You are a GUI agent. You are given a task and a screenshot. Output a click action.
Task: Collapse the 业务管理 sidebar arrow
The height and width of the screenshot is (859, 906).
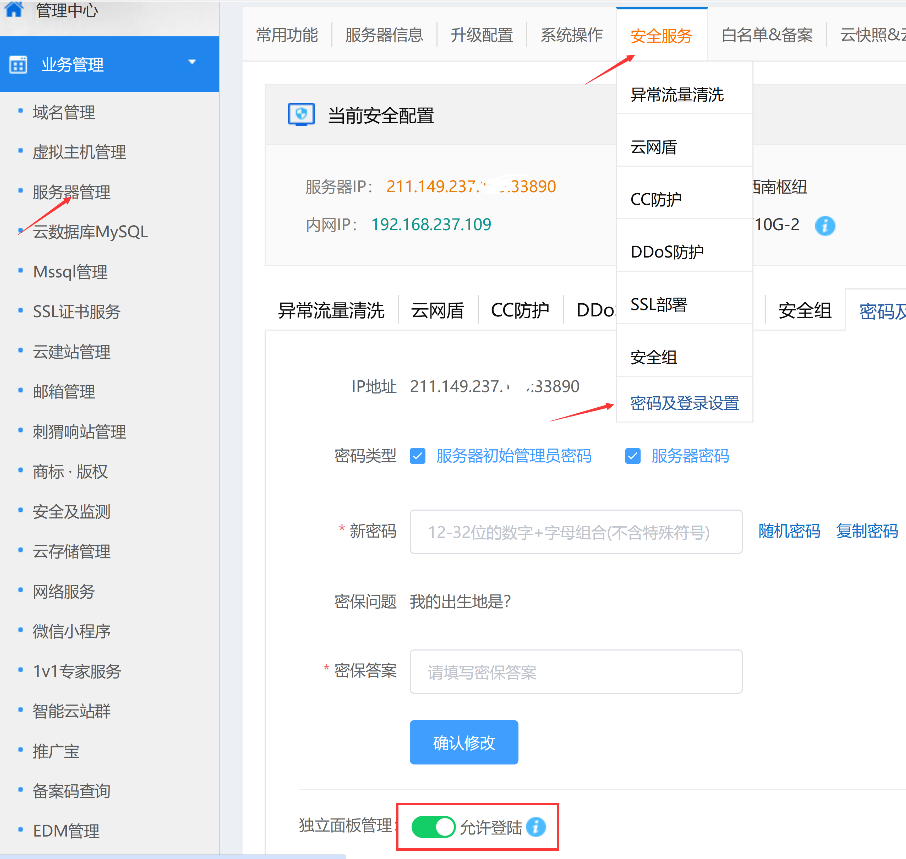pos(192,62)
